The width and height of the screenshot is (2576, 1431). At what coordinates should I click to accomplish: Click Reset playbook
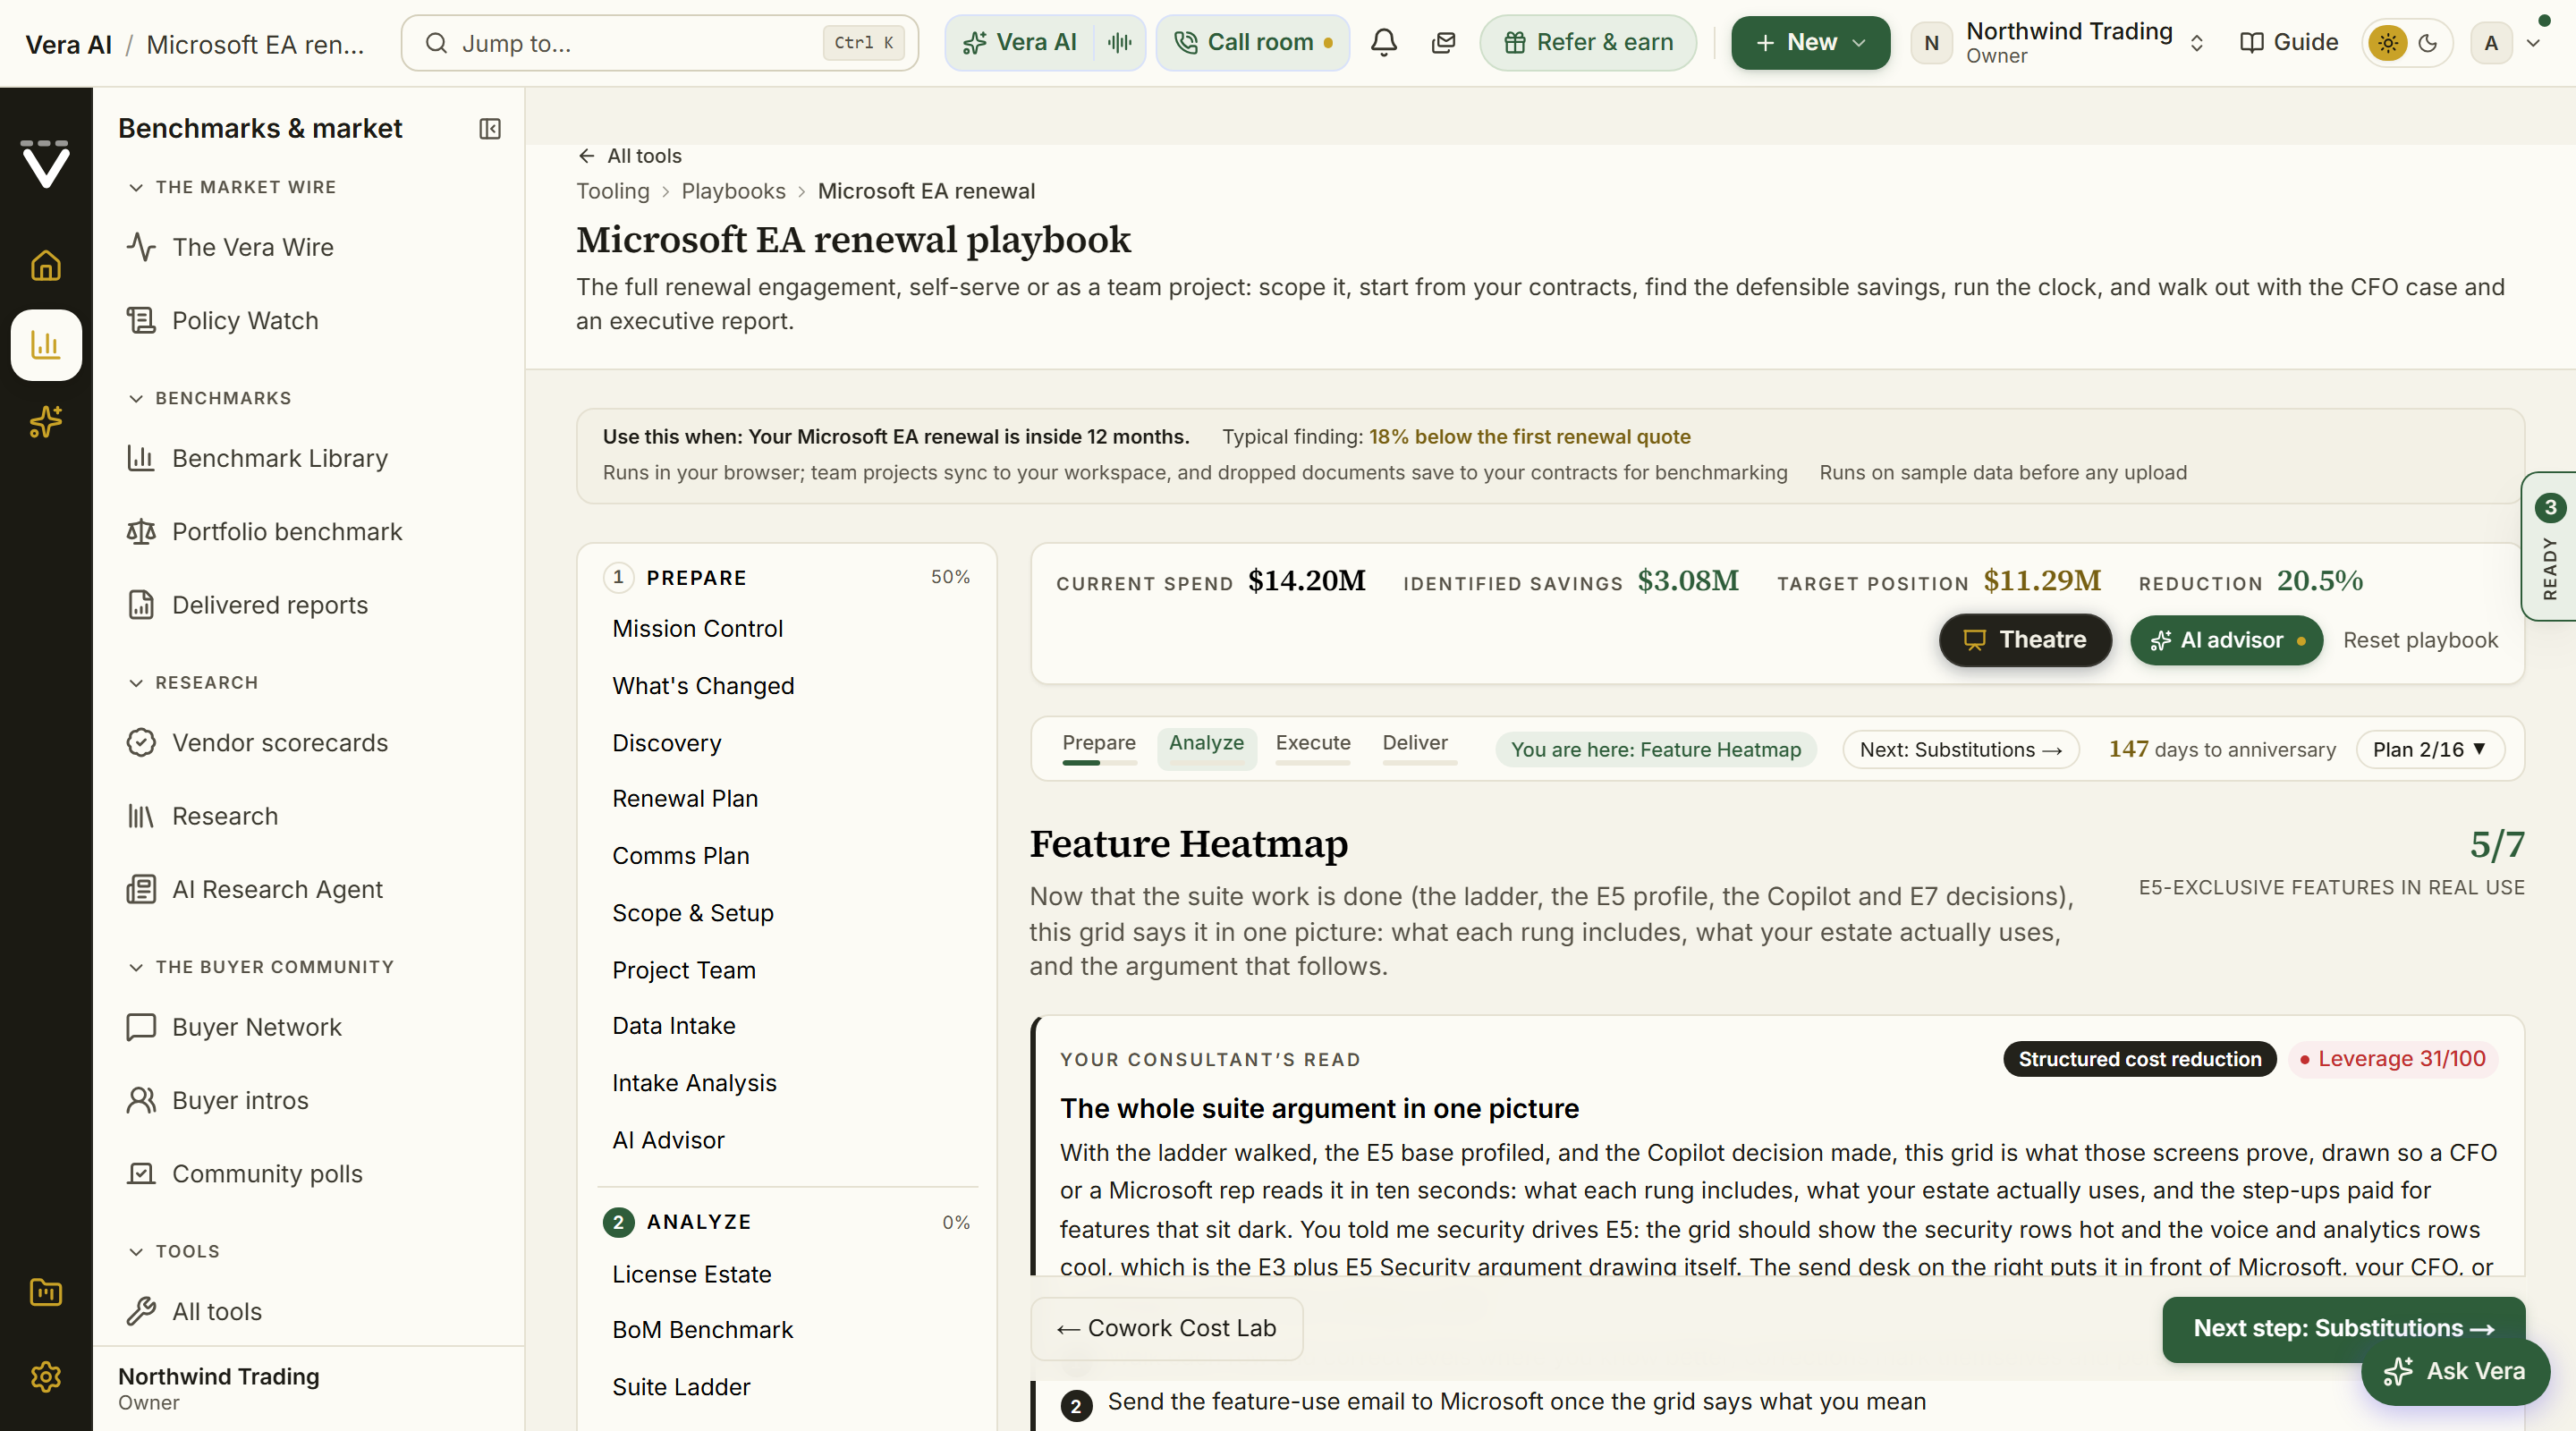(x=2420, y=640)
